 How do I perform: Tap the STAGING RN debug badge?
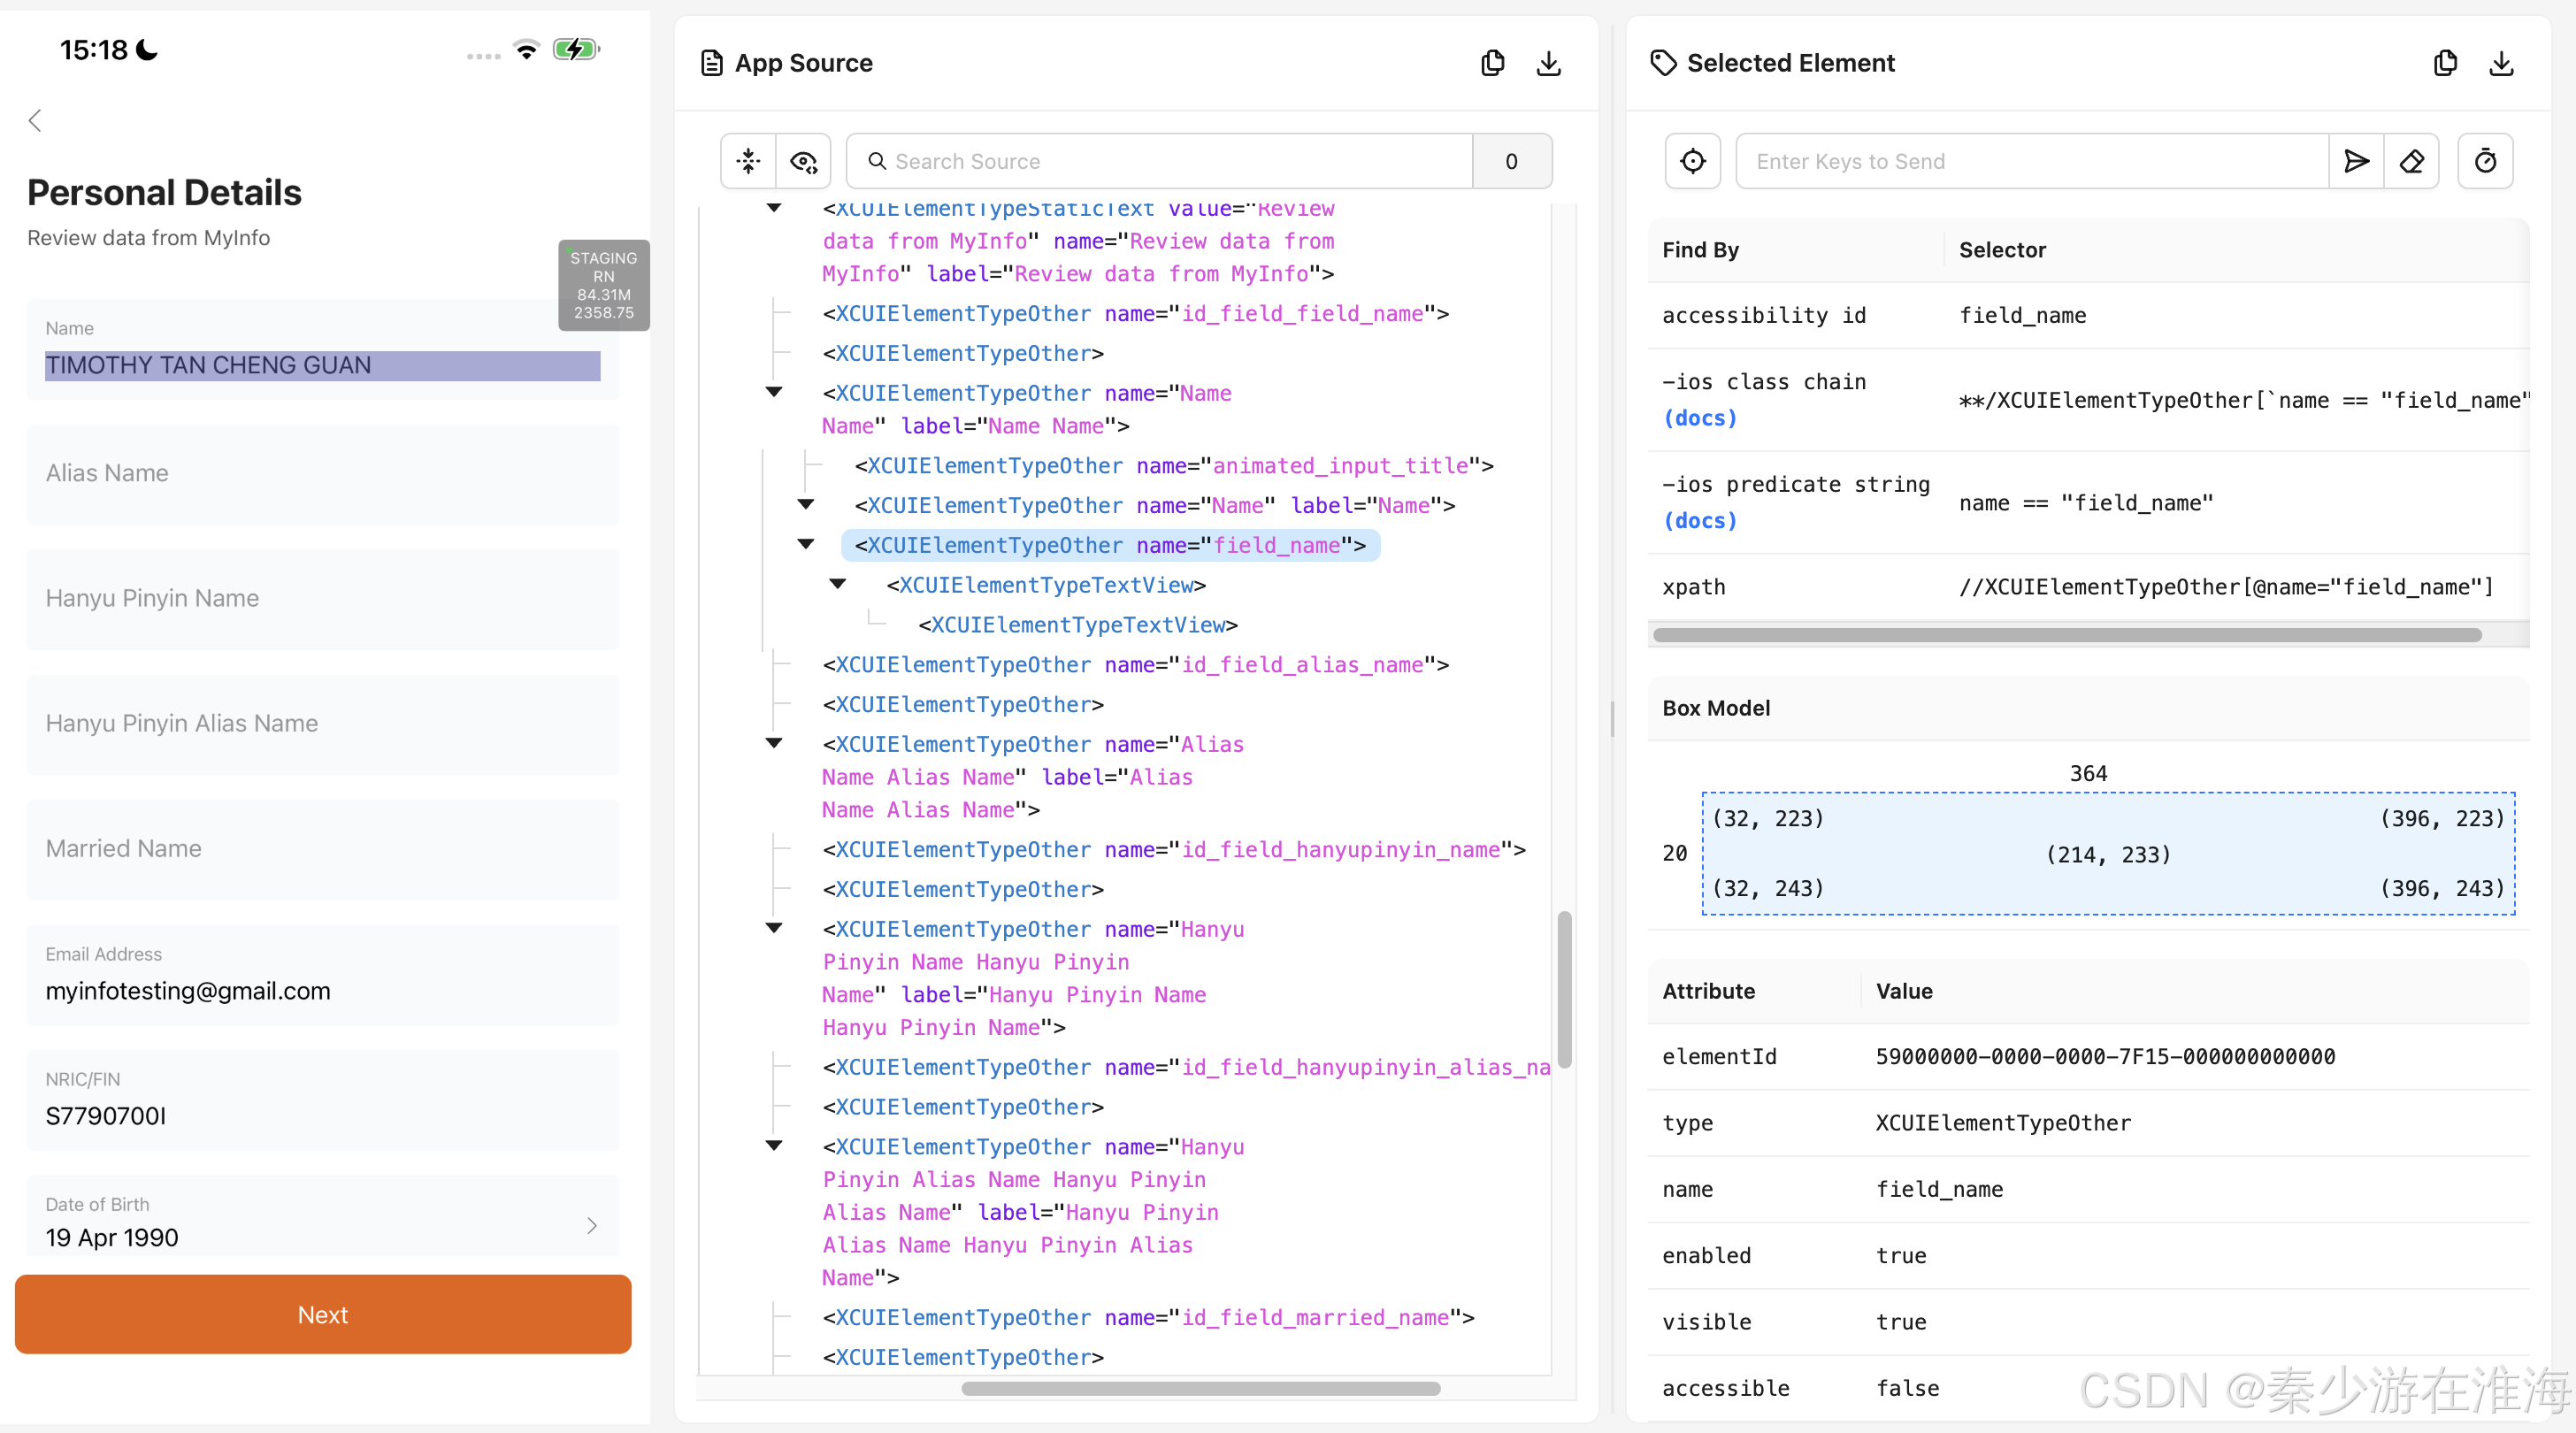point(603,285)
